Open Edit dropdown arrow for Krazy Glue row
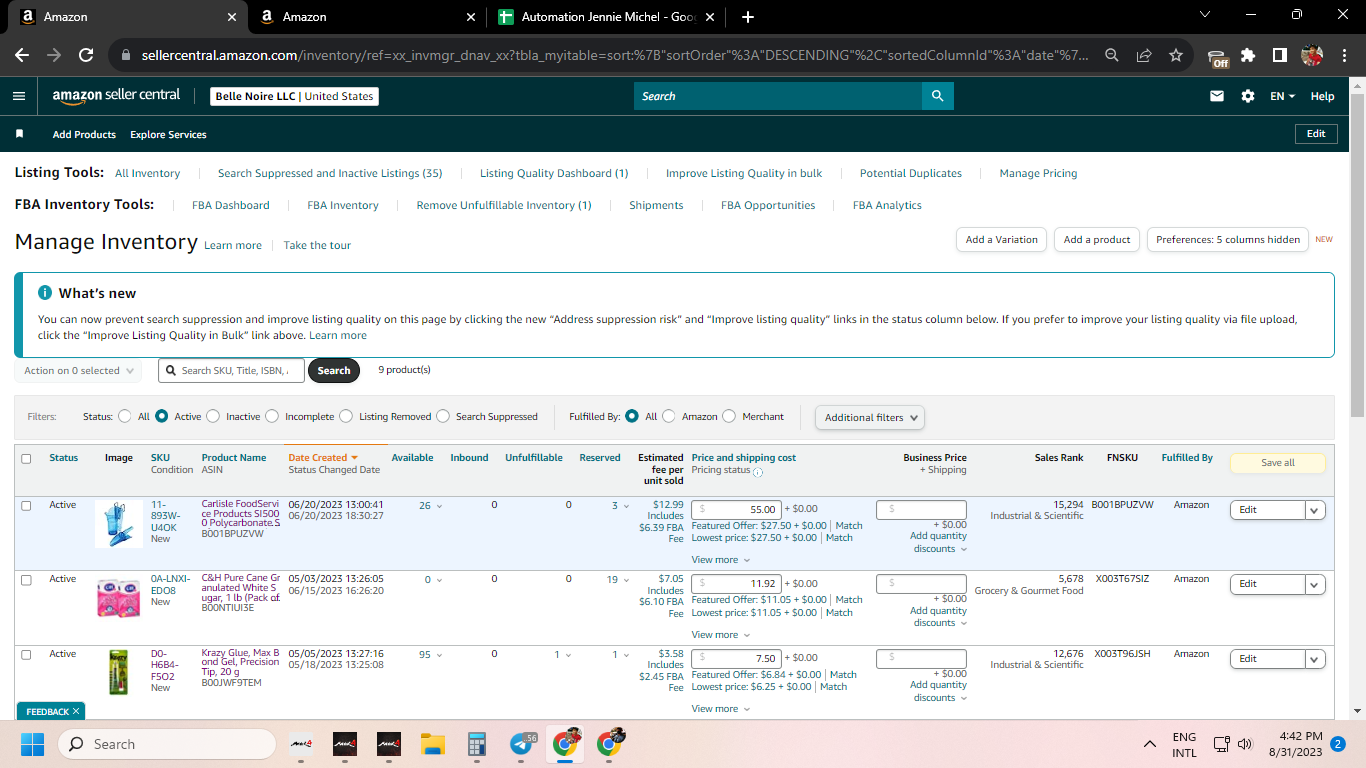The height and width of the screenshot is (768, 1366). (1315, 659)
